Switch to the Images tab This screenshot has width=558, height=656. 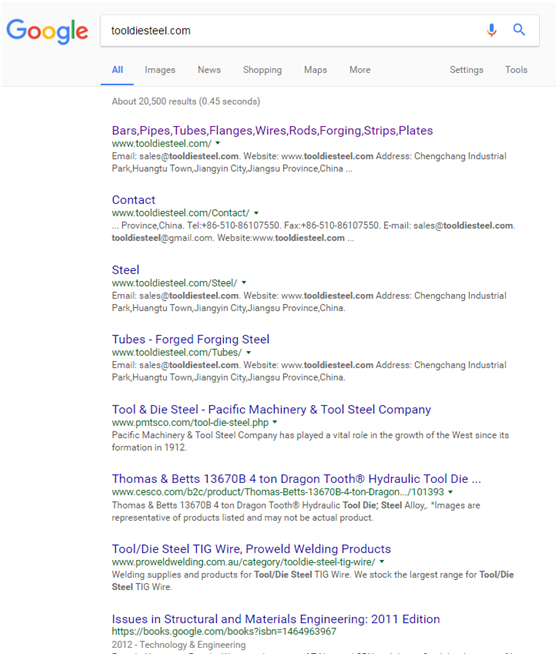click(x=160, y=70)
